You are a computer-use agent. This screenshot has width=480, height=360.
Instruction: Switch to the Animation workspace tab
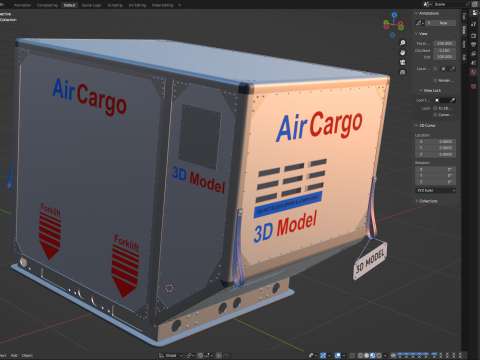click(x=22, y=5)
